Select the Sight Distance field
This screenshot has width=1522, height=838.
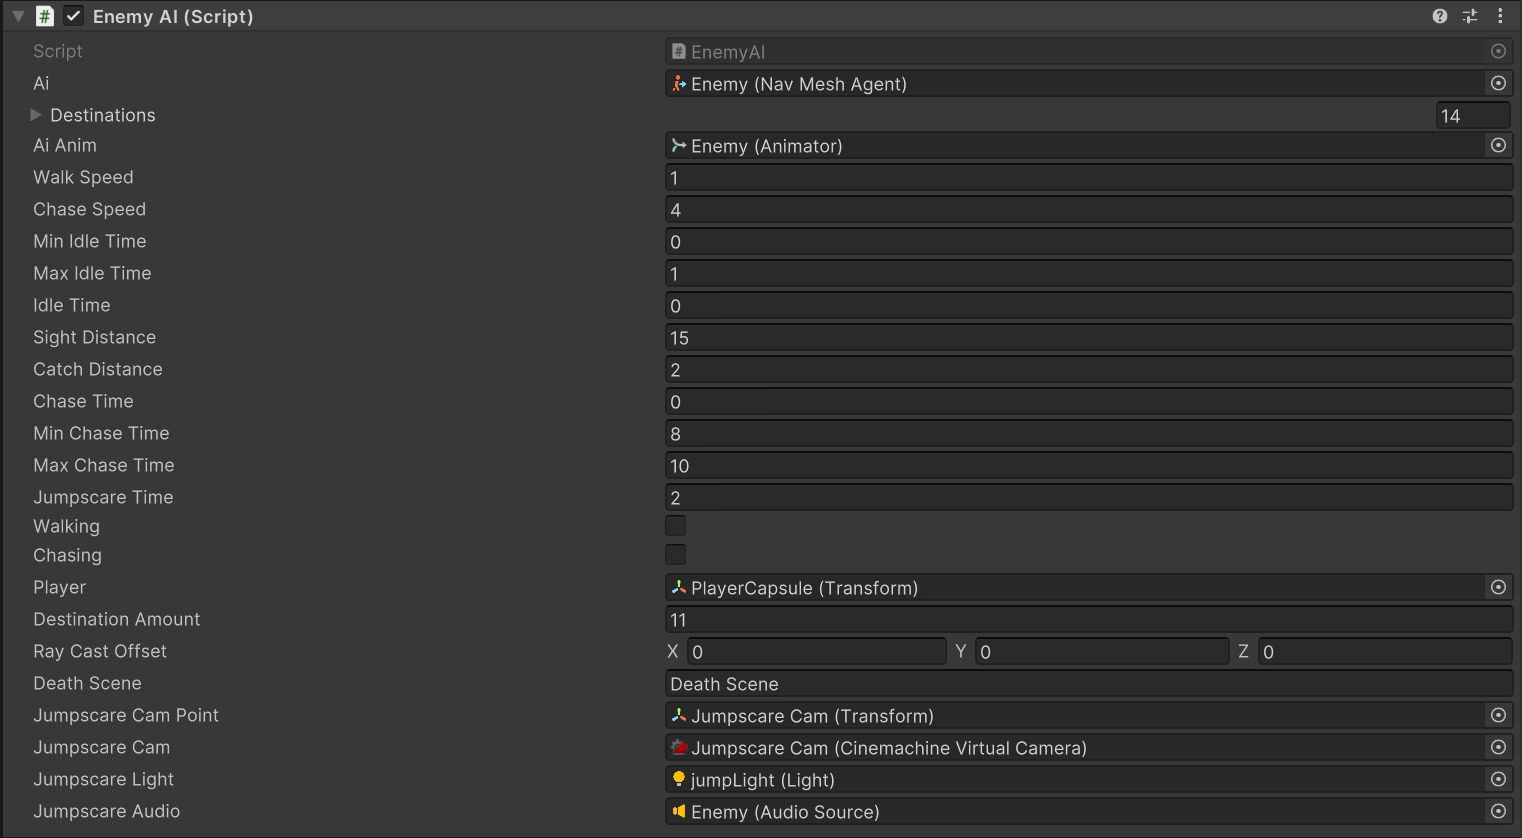(1089, 338)
